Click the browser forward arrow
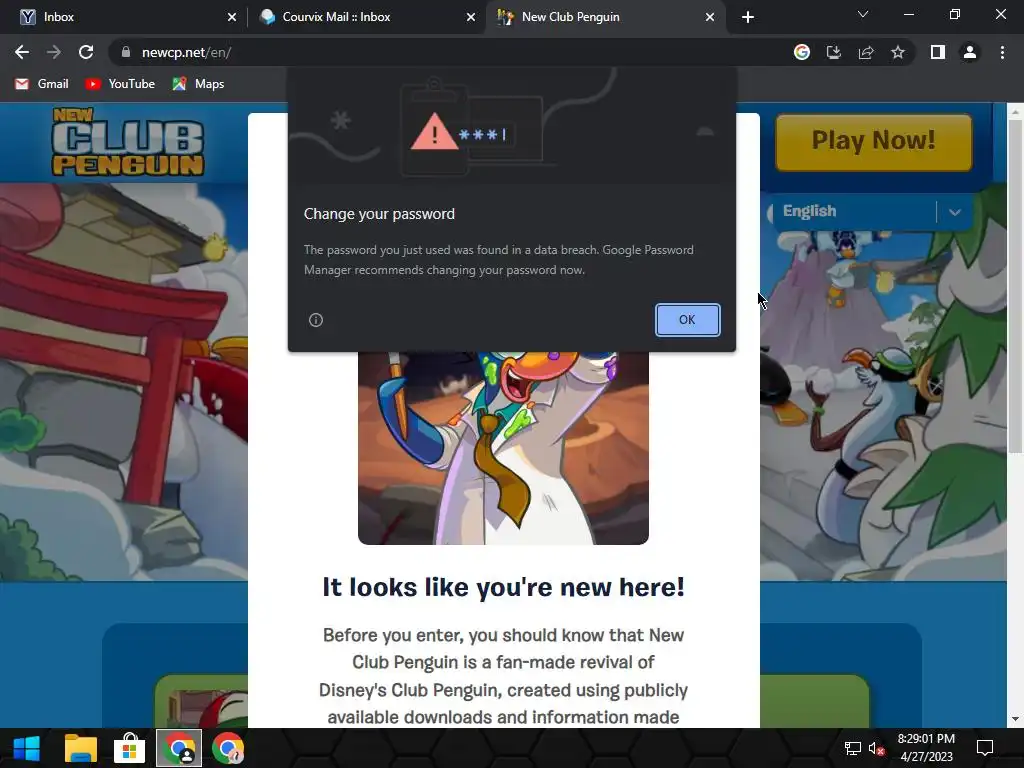Image resolution: width=1024 pixels, height=768 pixels. 54,52
